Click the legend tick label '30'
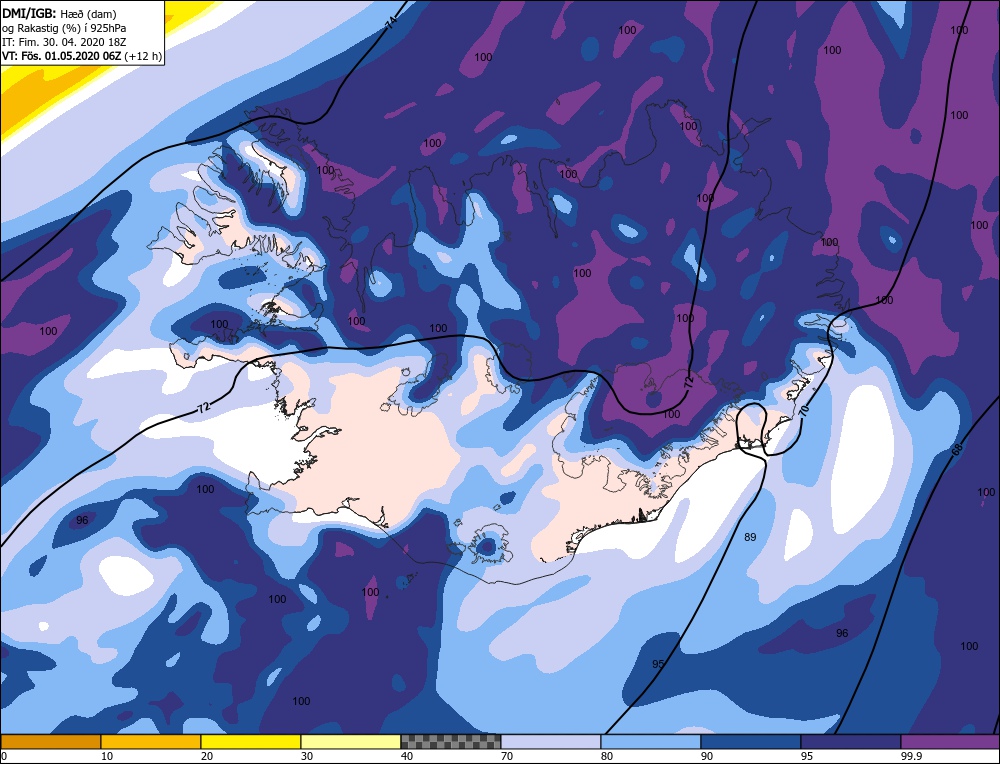Image resolution: width=1000 pixels, height=764 pixels. coord(306,756)
